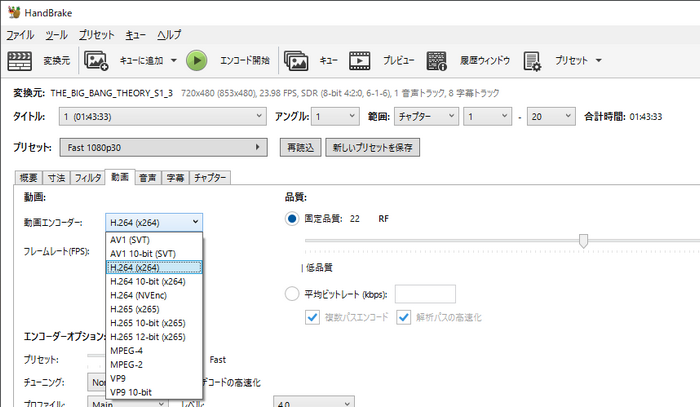The image size is (700, 407).
Task: Expand the toolbar プリセット dropdown arrow
Action: click(x=599, y=60)
